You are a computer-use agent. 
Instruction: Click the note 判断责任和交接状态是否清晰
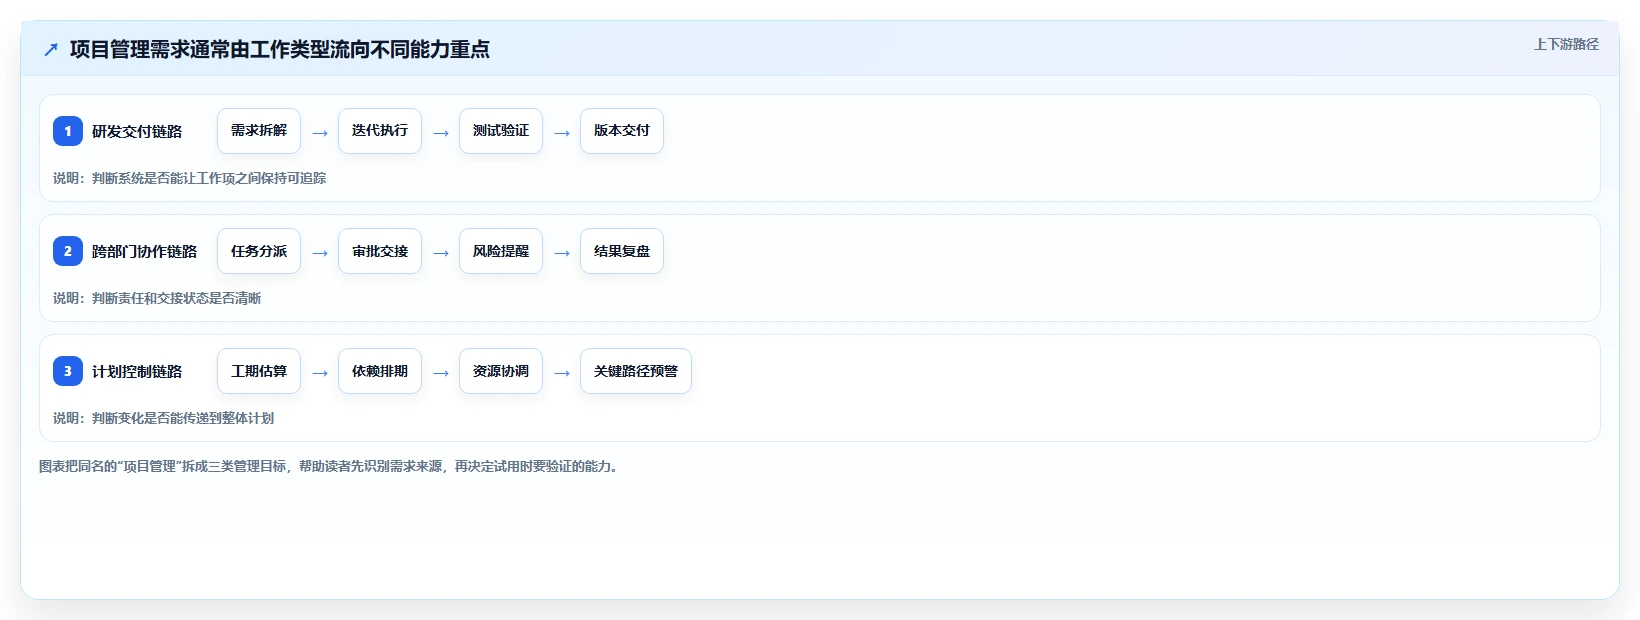click(x=177, y=298)
